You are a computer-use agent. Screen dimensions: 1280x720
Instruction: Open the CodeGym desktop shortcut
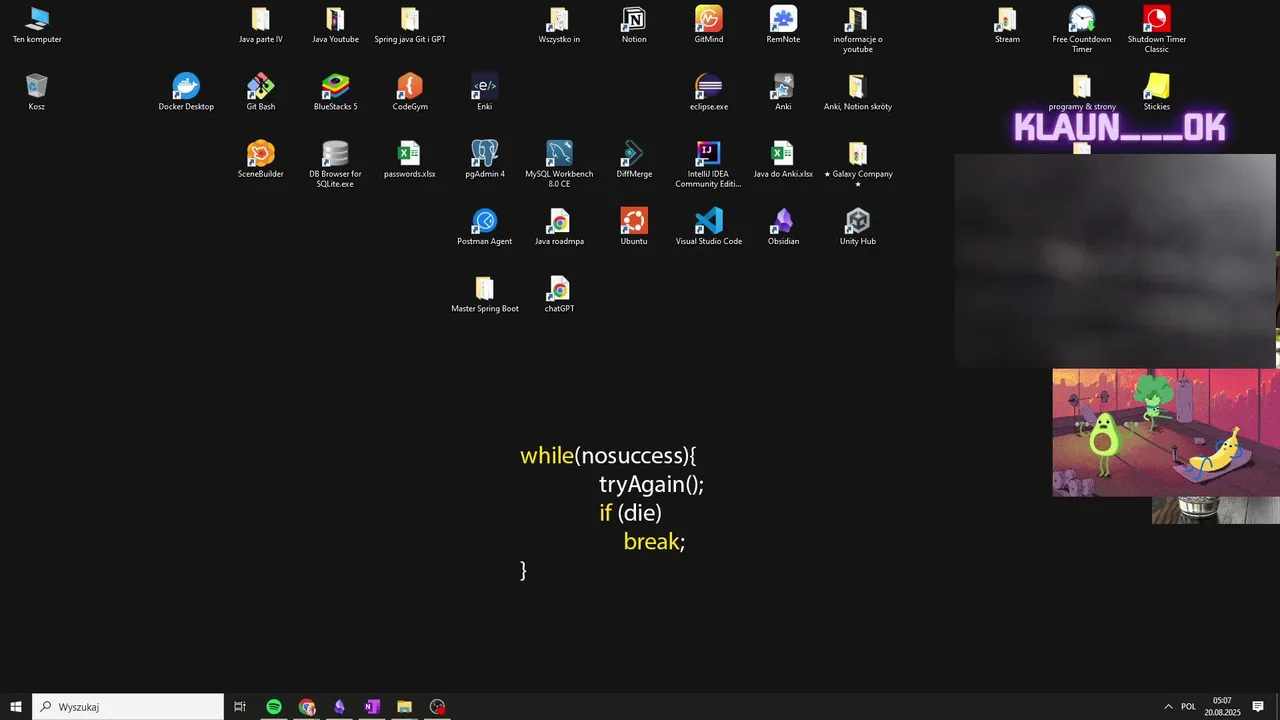point(410,92)
